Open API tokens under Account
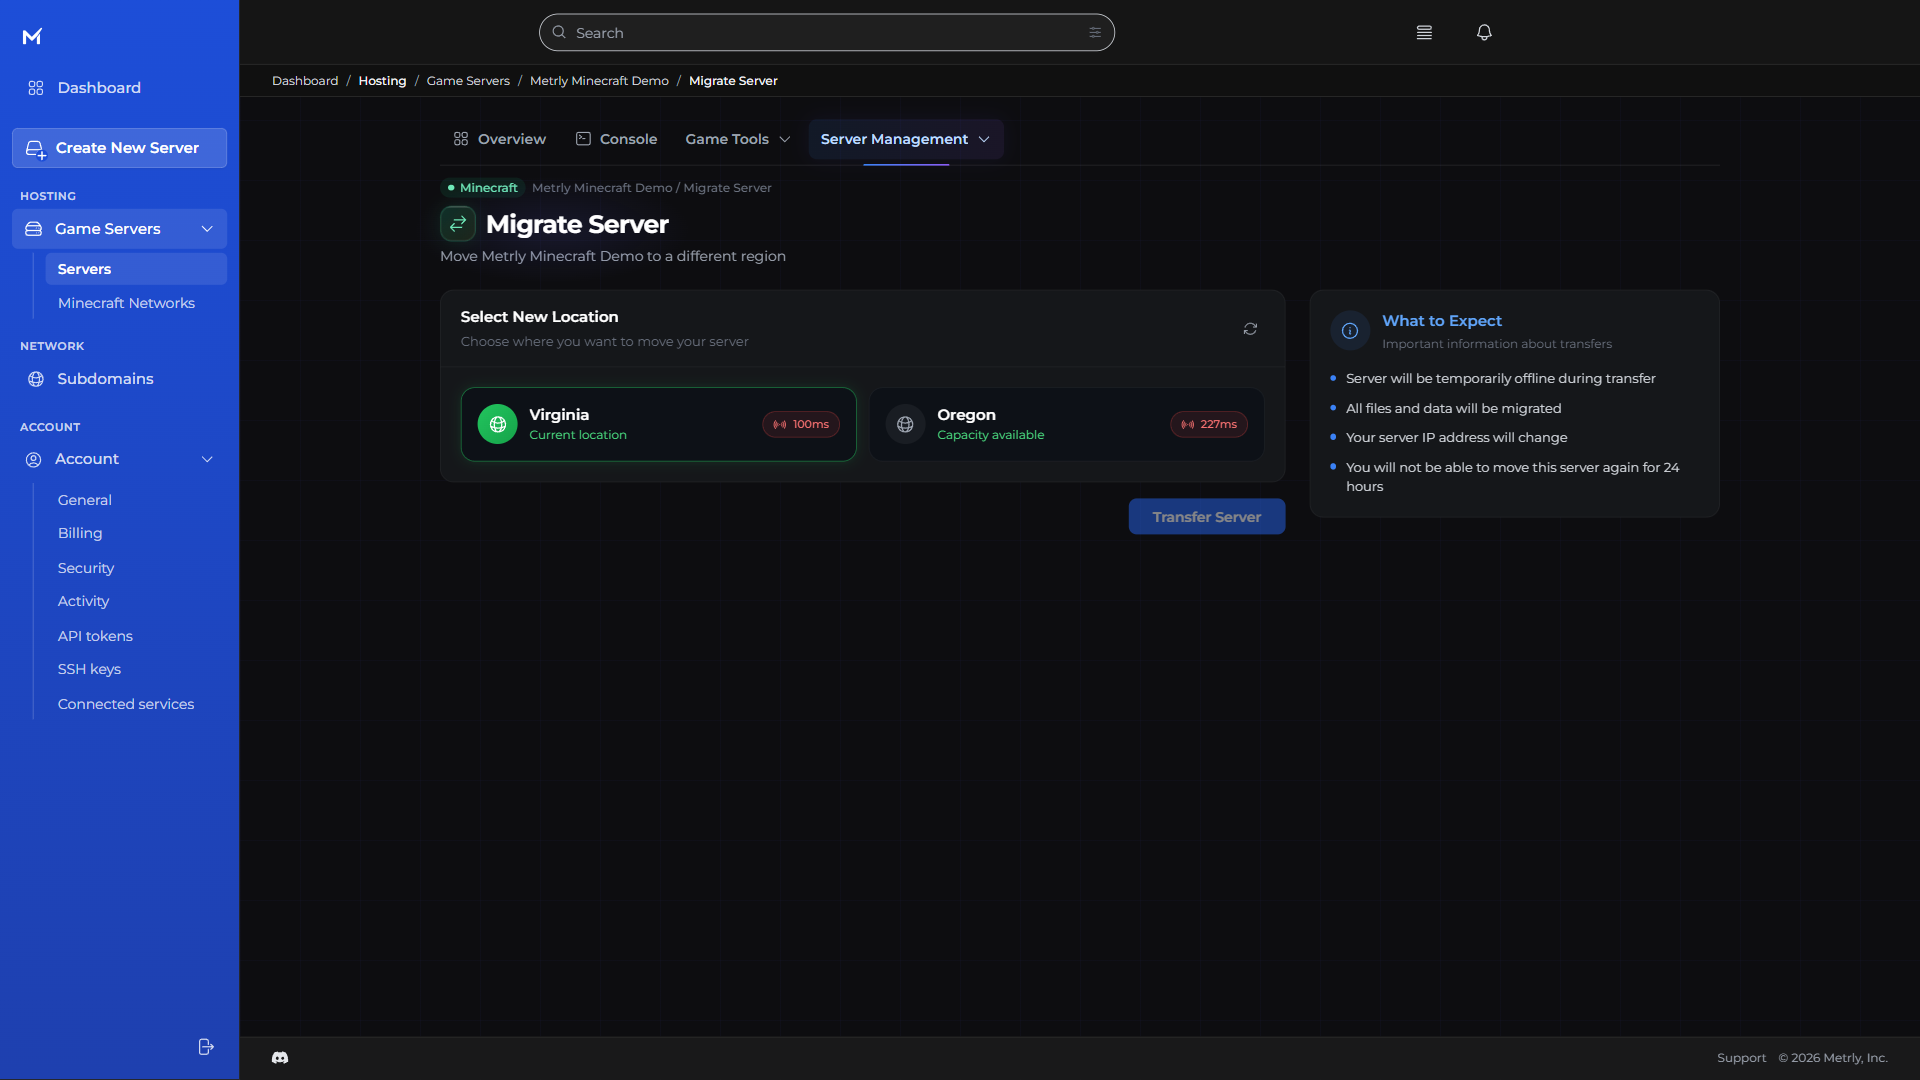The height and width of the screenshot is (1080, 1920). 95,636
